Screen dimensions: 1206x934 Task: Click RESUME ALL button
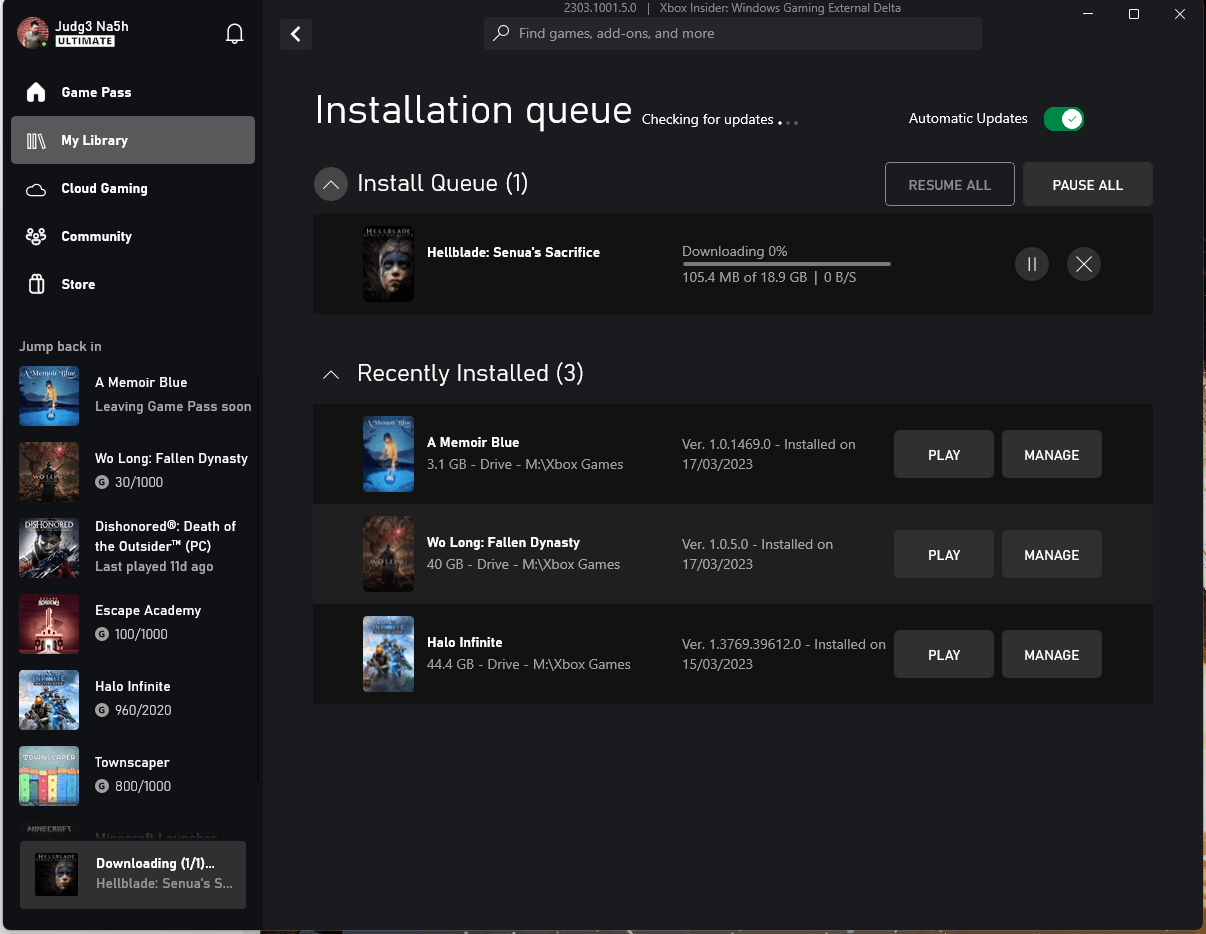(x=950, y=185)
